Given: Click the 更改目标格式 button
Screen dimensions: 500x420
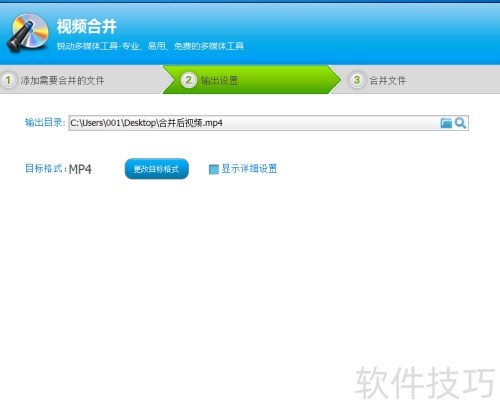Looking at the screenshot, I should click(x=157, y=169).
